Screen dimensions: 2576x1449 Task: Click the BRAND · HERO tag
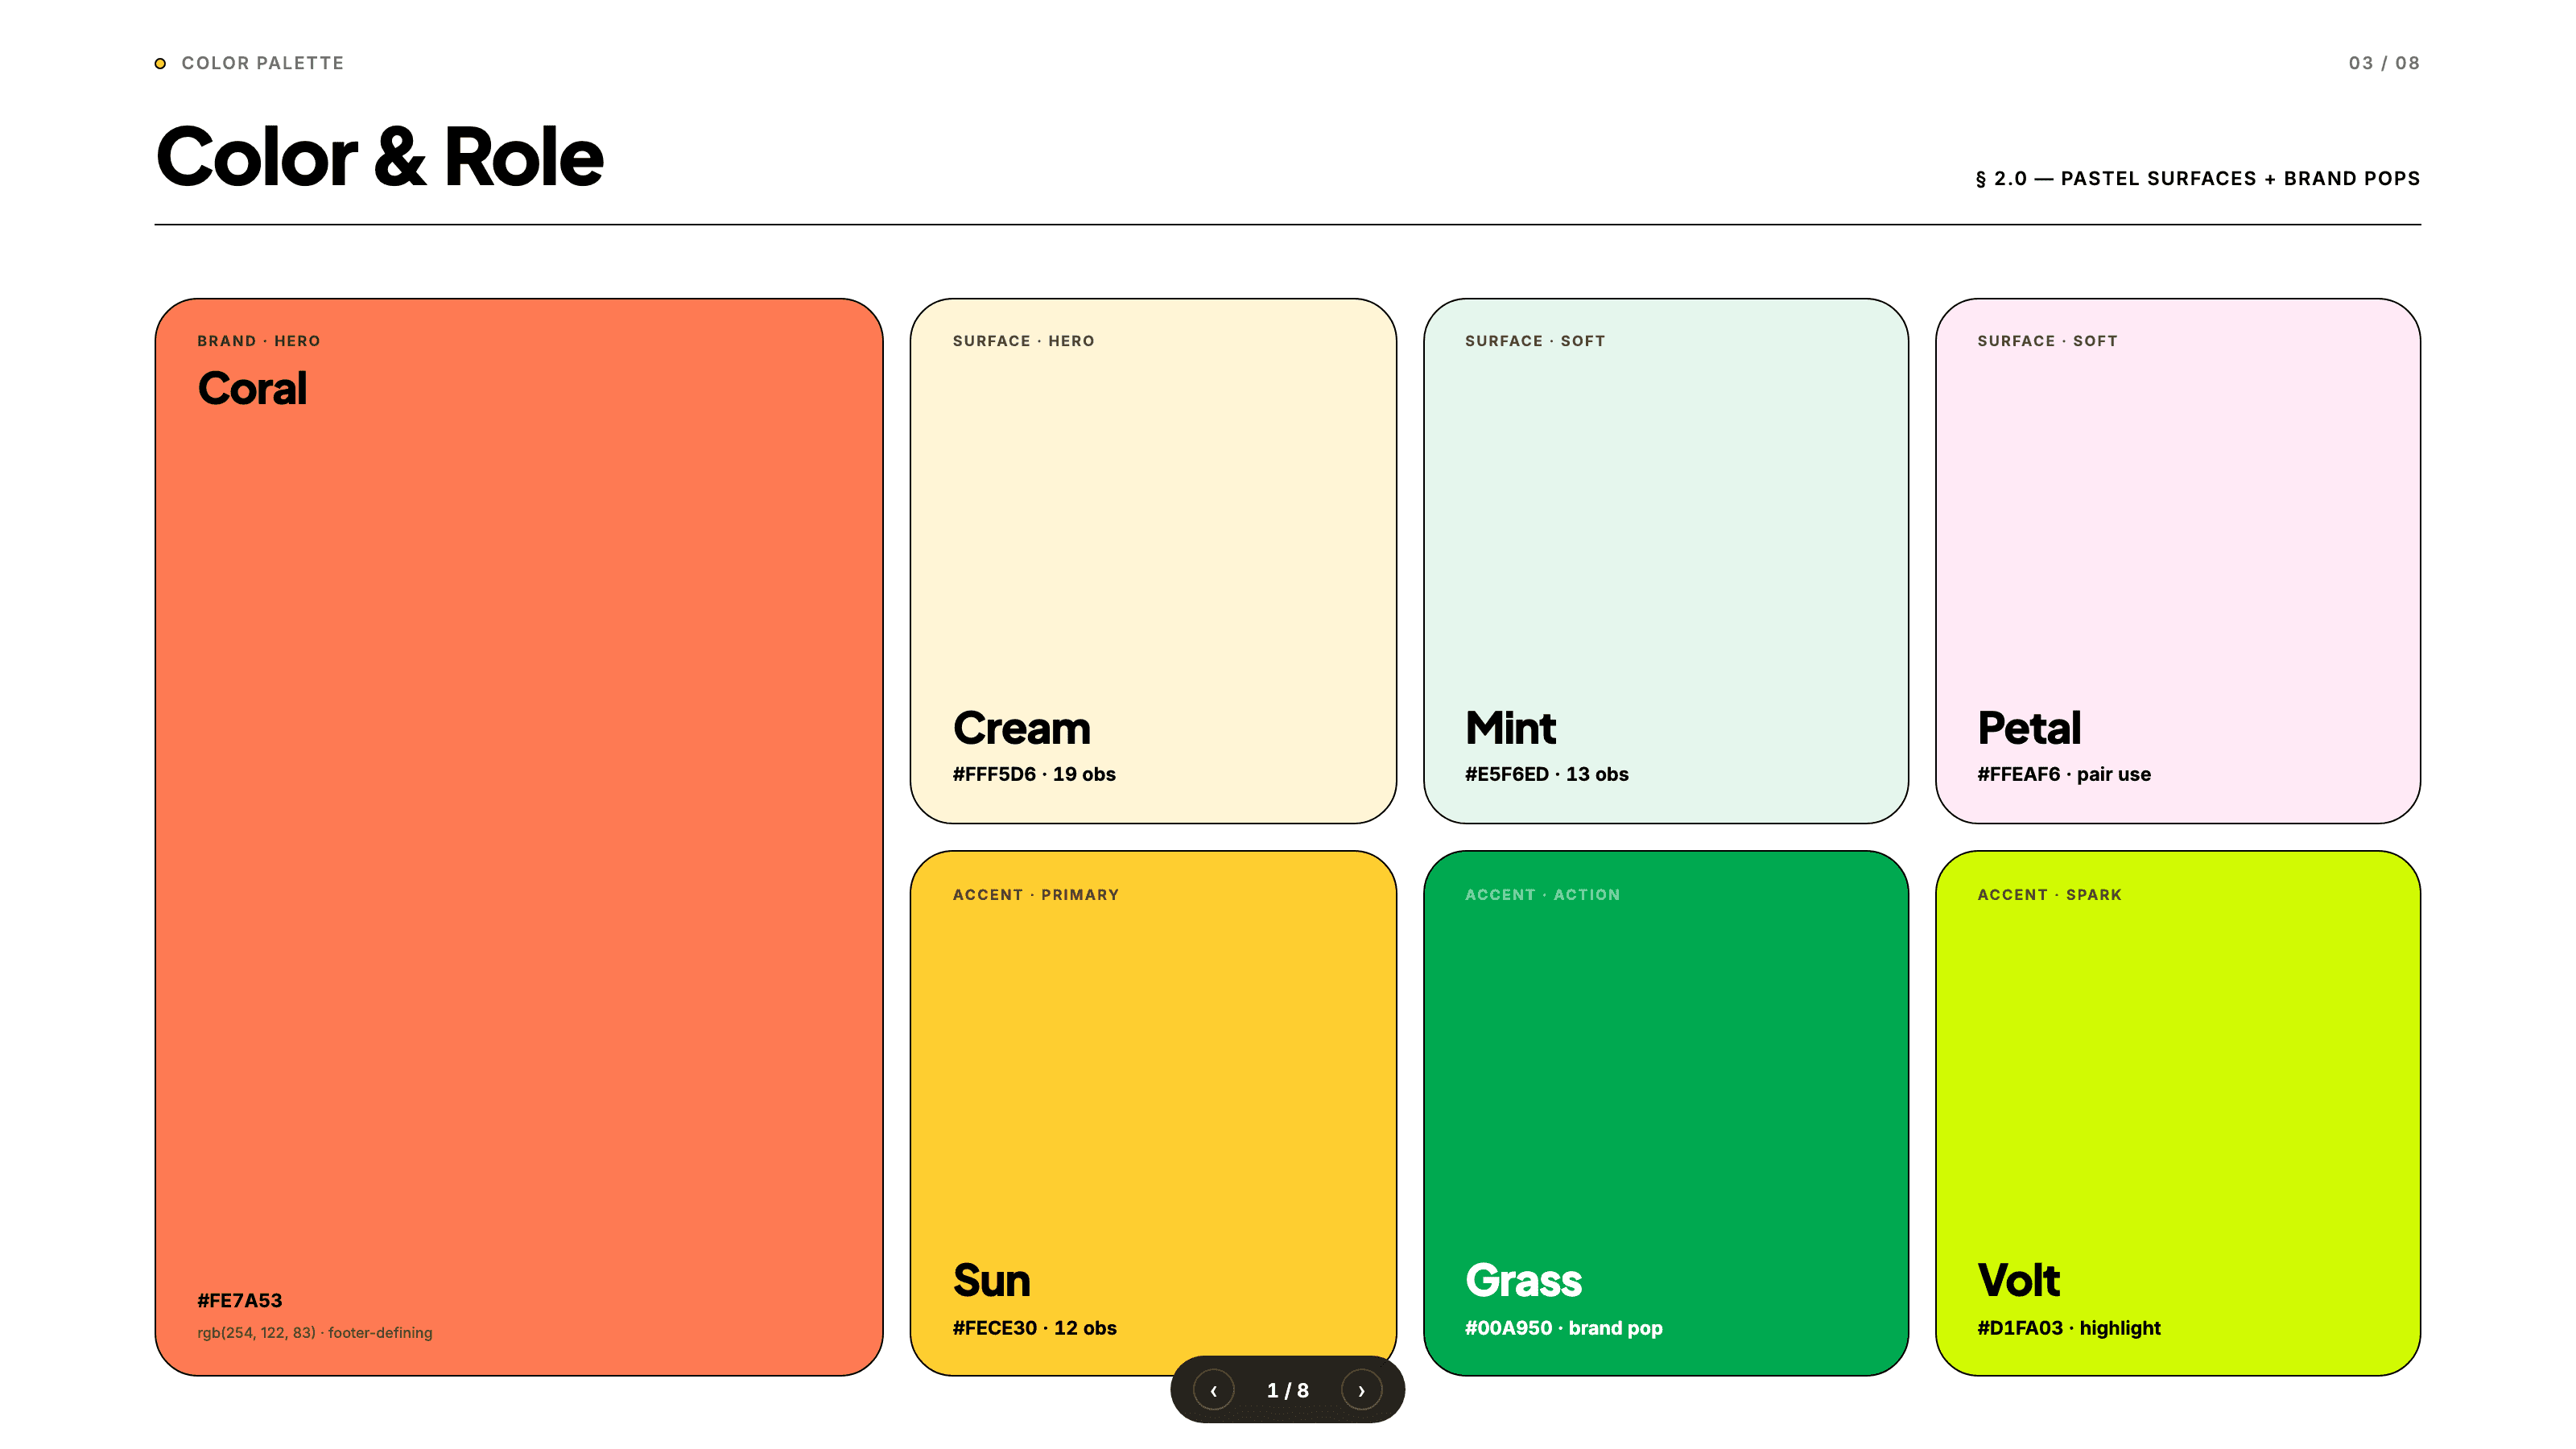click(259, 341)
